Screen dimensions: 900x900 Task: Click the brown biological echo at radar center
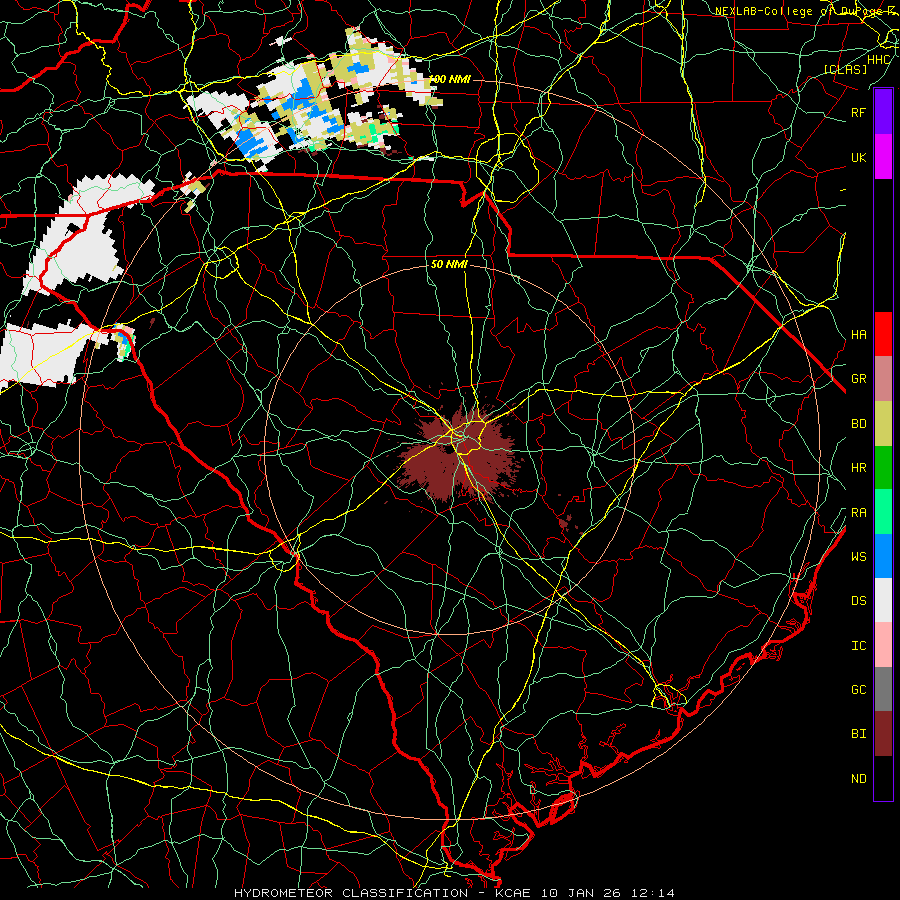click(459, 456)
